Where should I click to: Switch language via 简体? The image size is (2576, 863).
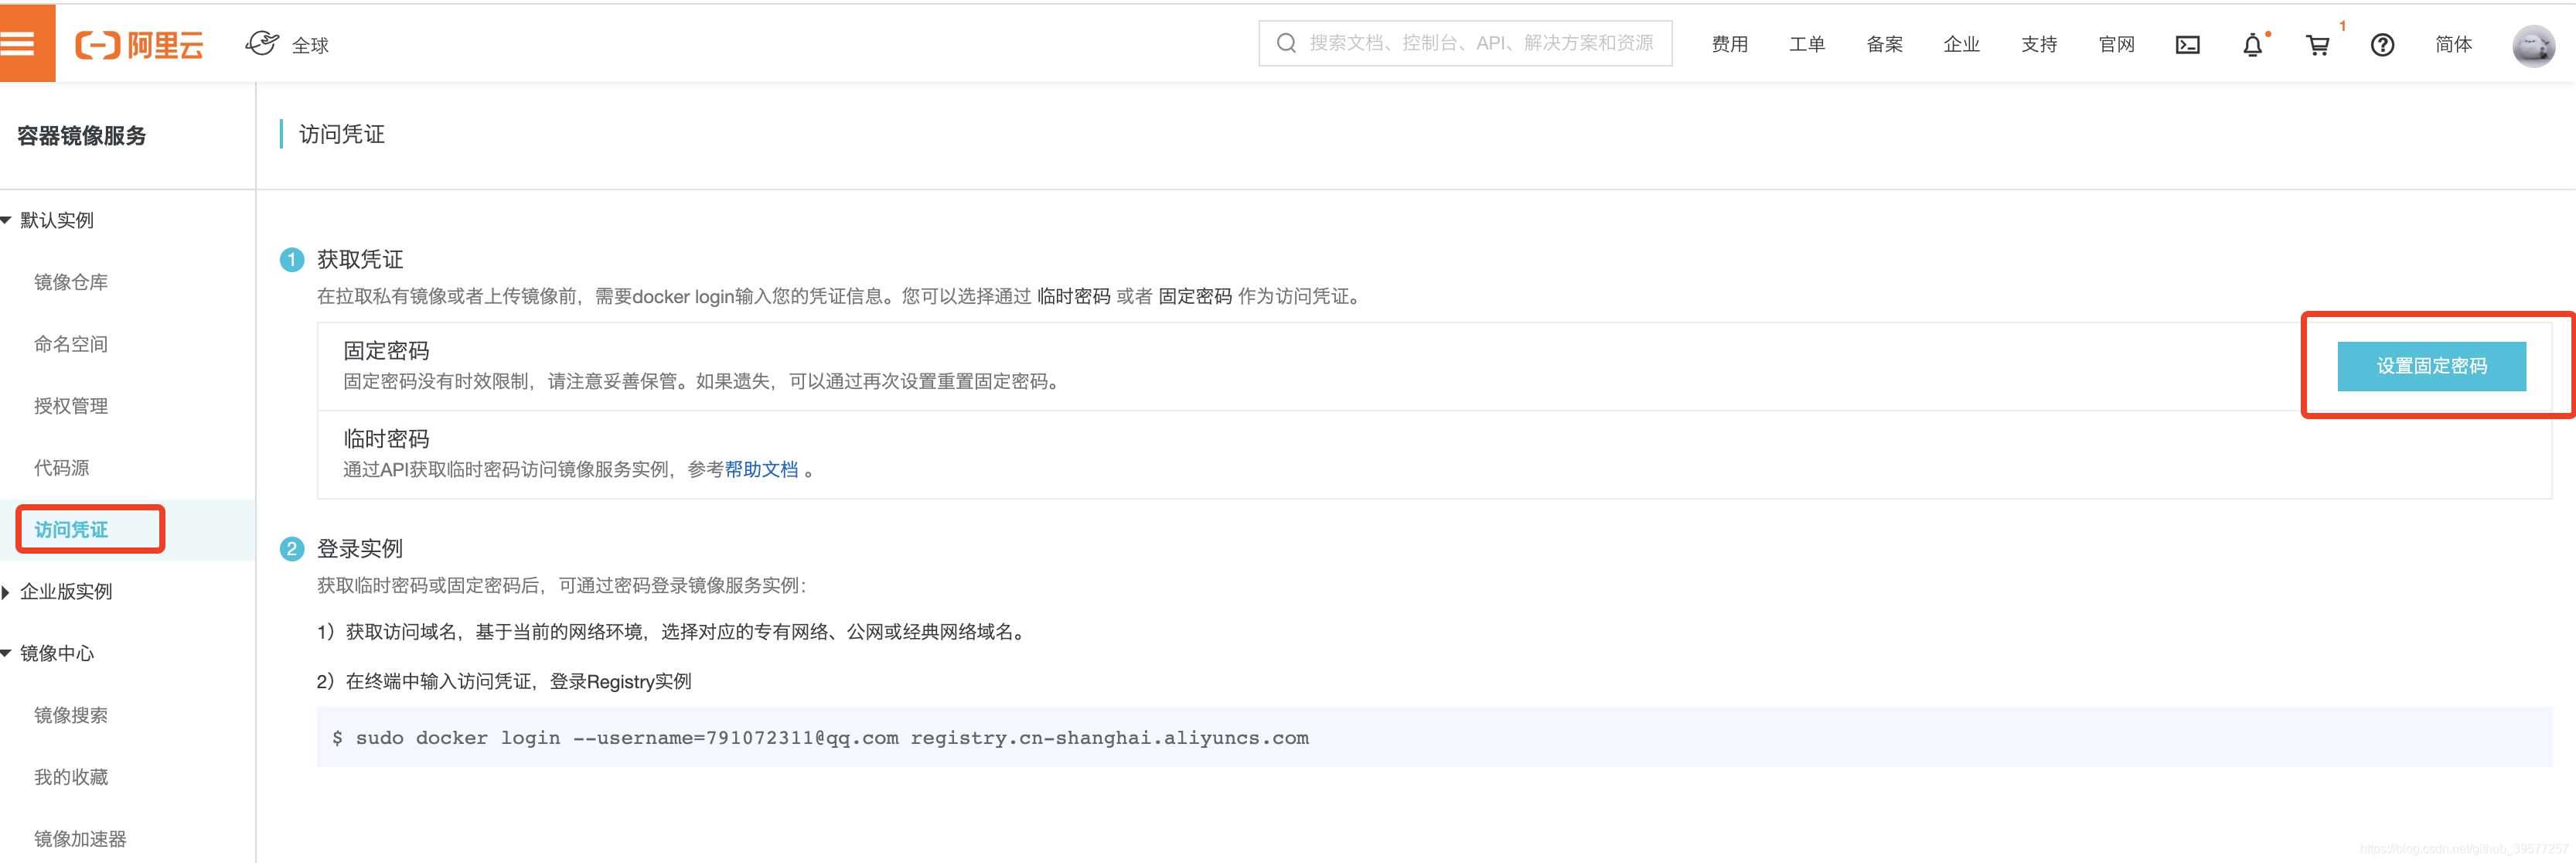coord(2453,45)
